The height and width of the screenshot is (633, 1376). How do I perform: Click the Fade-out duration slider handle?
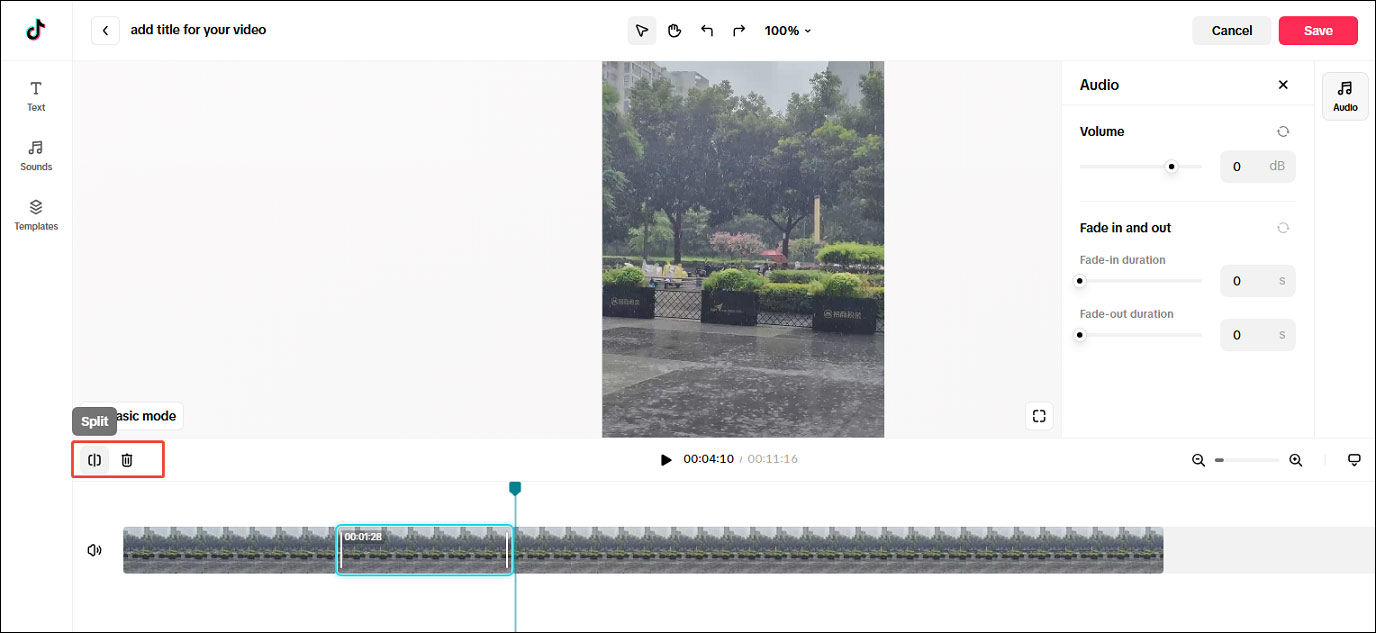pyautogui.click(x=1079, y=335)
